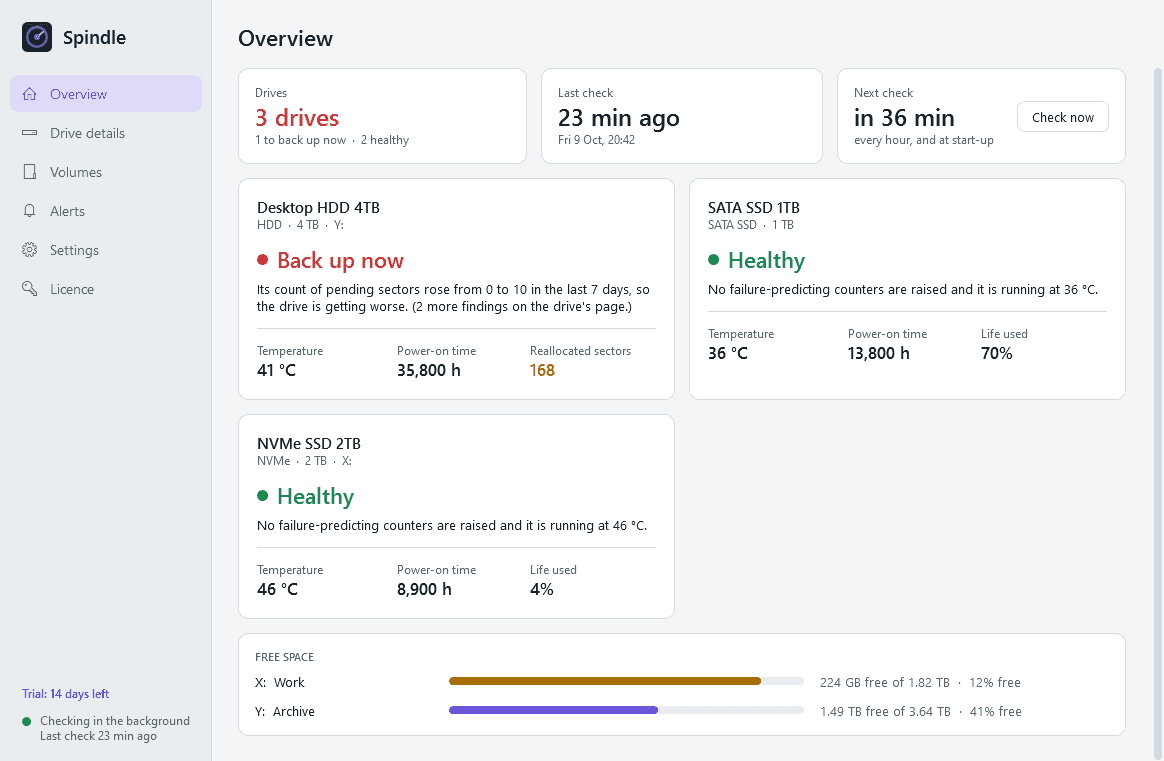Click the Spindle app logo icon
Viewport: 1164px width, 761px height.
click(x=37, y=37)
